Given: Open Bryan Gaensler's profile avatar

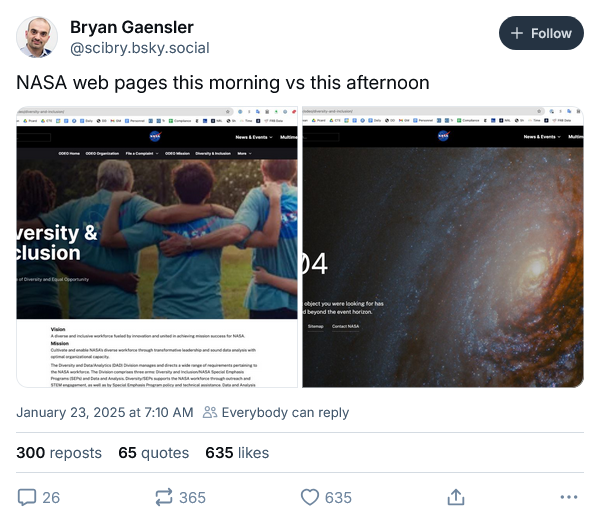Looking at the screenshot, I should (37, 37).
